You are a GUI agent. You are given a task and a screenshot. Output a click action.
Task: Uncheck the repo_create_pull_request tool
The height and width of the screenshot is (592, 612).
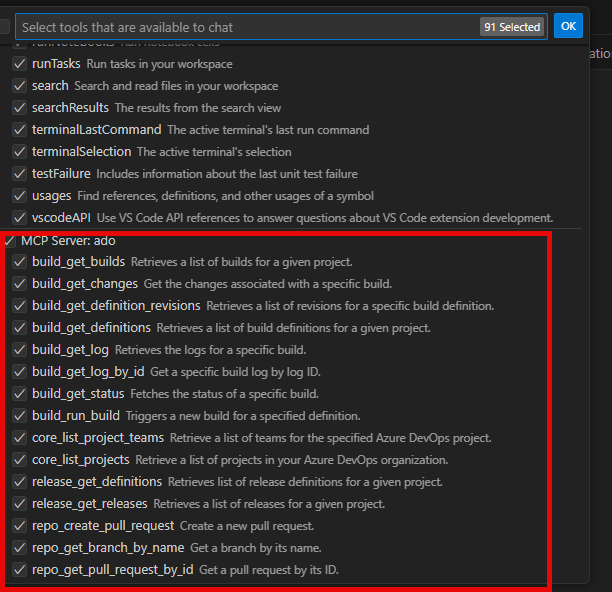(x=19, y=526)
